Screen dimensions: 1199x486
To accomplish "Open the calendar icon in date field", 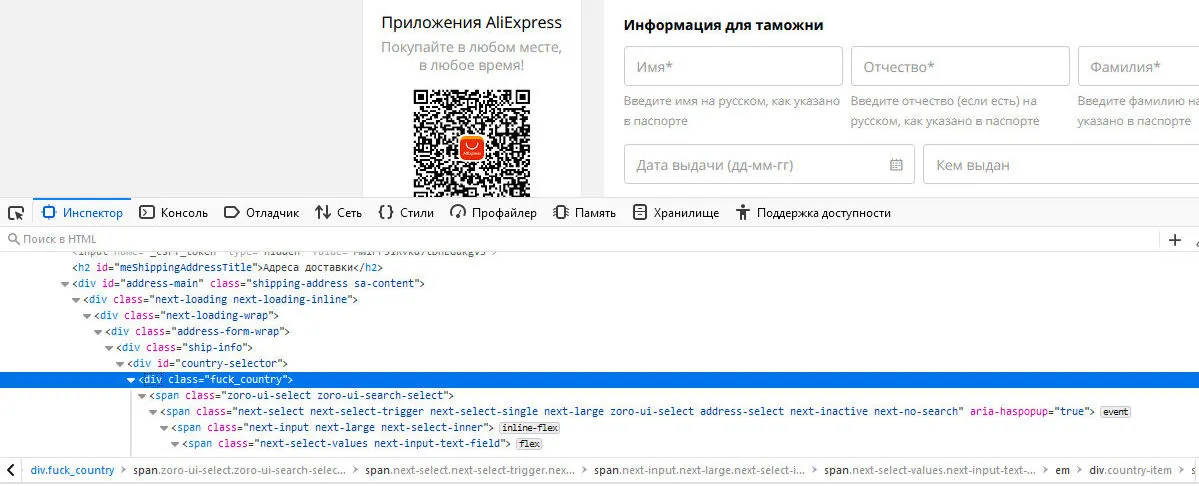I will (x=896, y=165).
